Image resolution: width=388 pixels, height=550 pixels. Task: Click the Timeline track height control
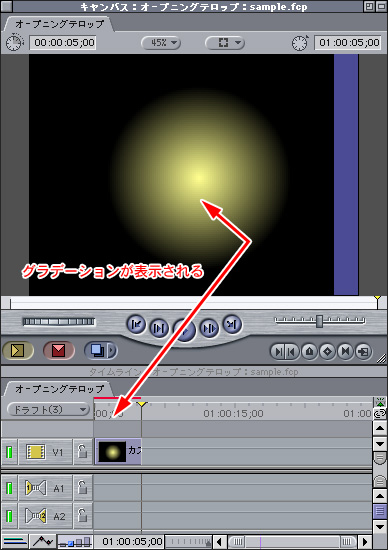[x=75, y=542]
